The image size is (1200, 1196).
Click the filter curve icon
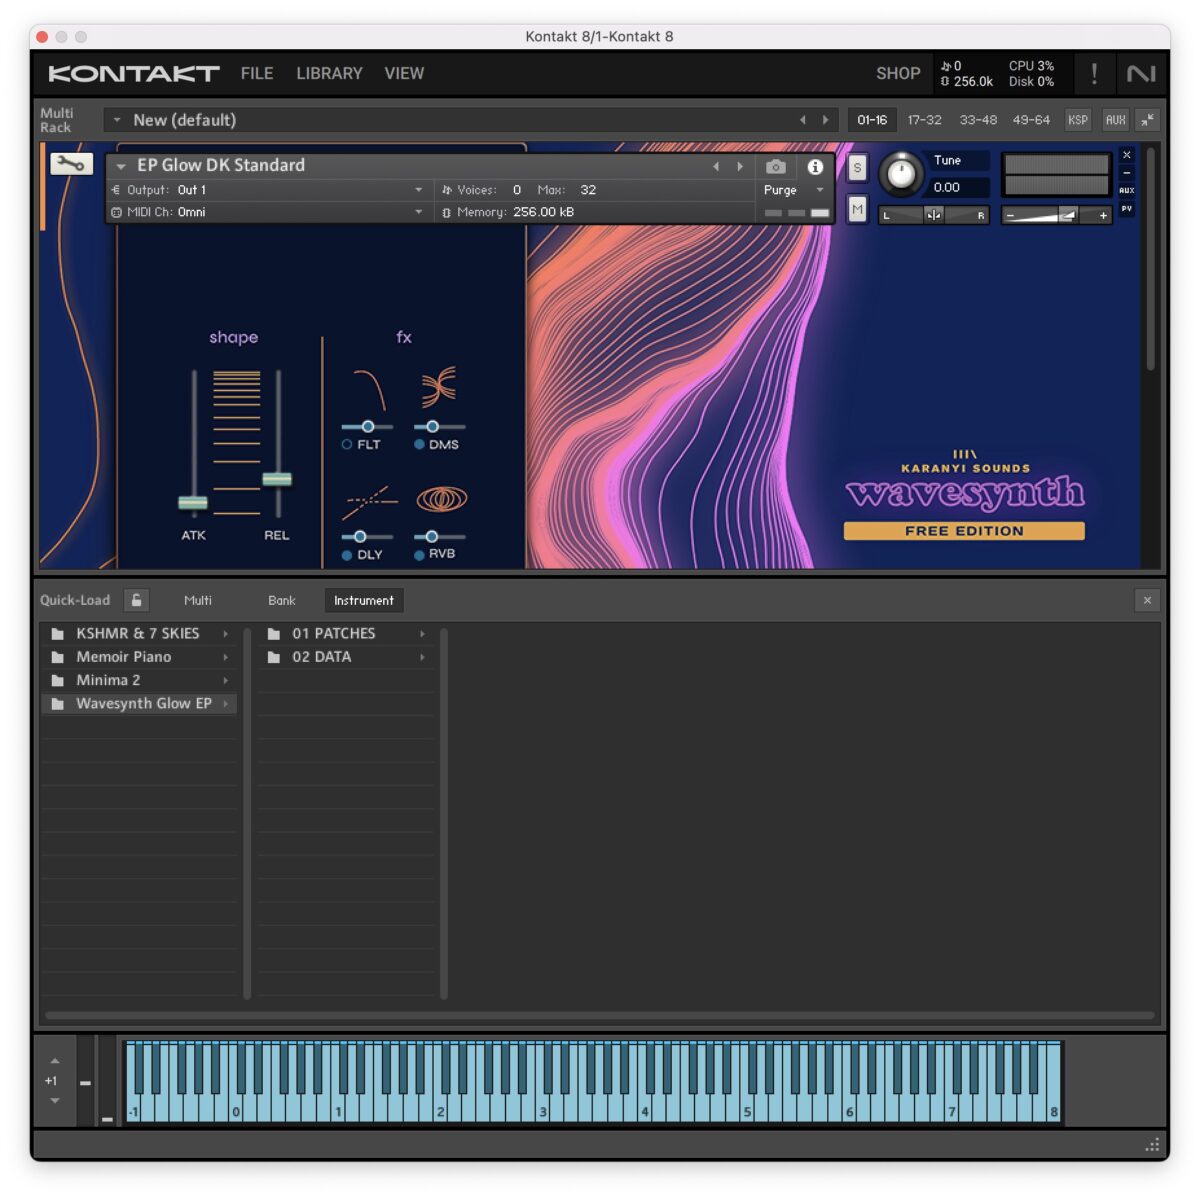[369, 389]
